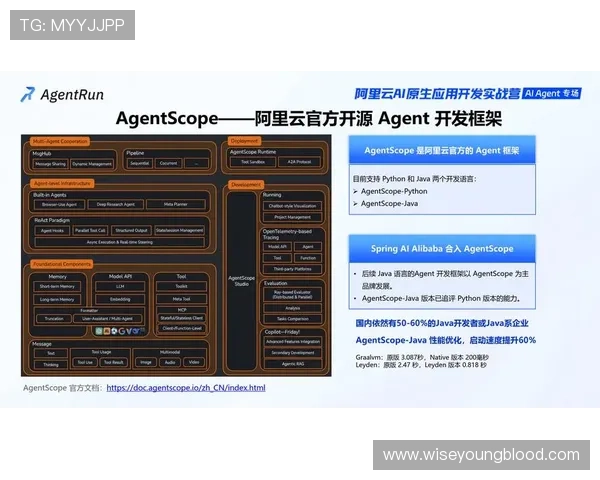Select the 'Function' box in Tracing group
600x480 pixels.
pyautogui.click(x=308, y=258)
